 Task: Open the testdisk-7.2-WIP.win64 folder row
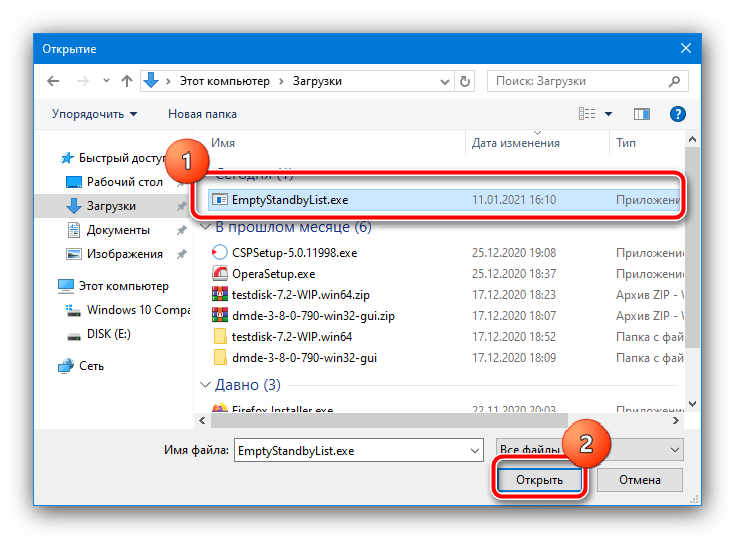click(445, 337)
